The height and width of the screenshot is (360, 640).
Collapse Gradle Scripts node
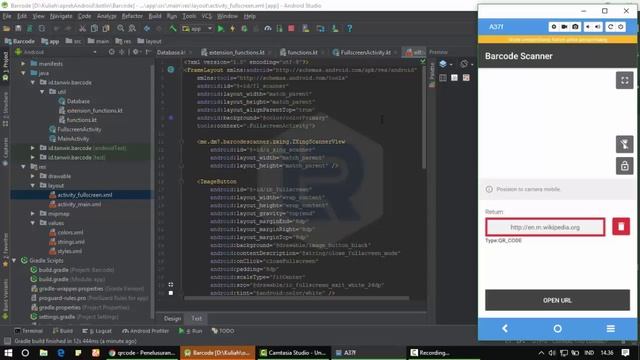pyautogui.click(x=14, y=260)
